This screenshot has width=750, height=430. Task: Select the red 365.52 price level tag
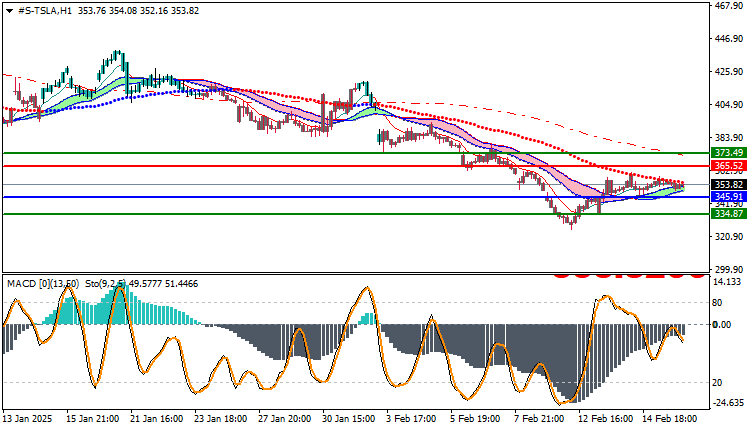pos(728,166)
